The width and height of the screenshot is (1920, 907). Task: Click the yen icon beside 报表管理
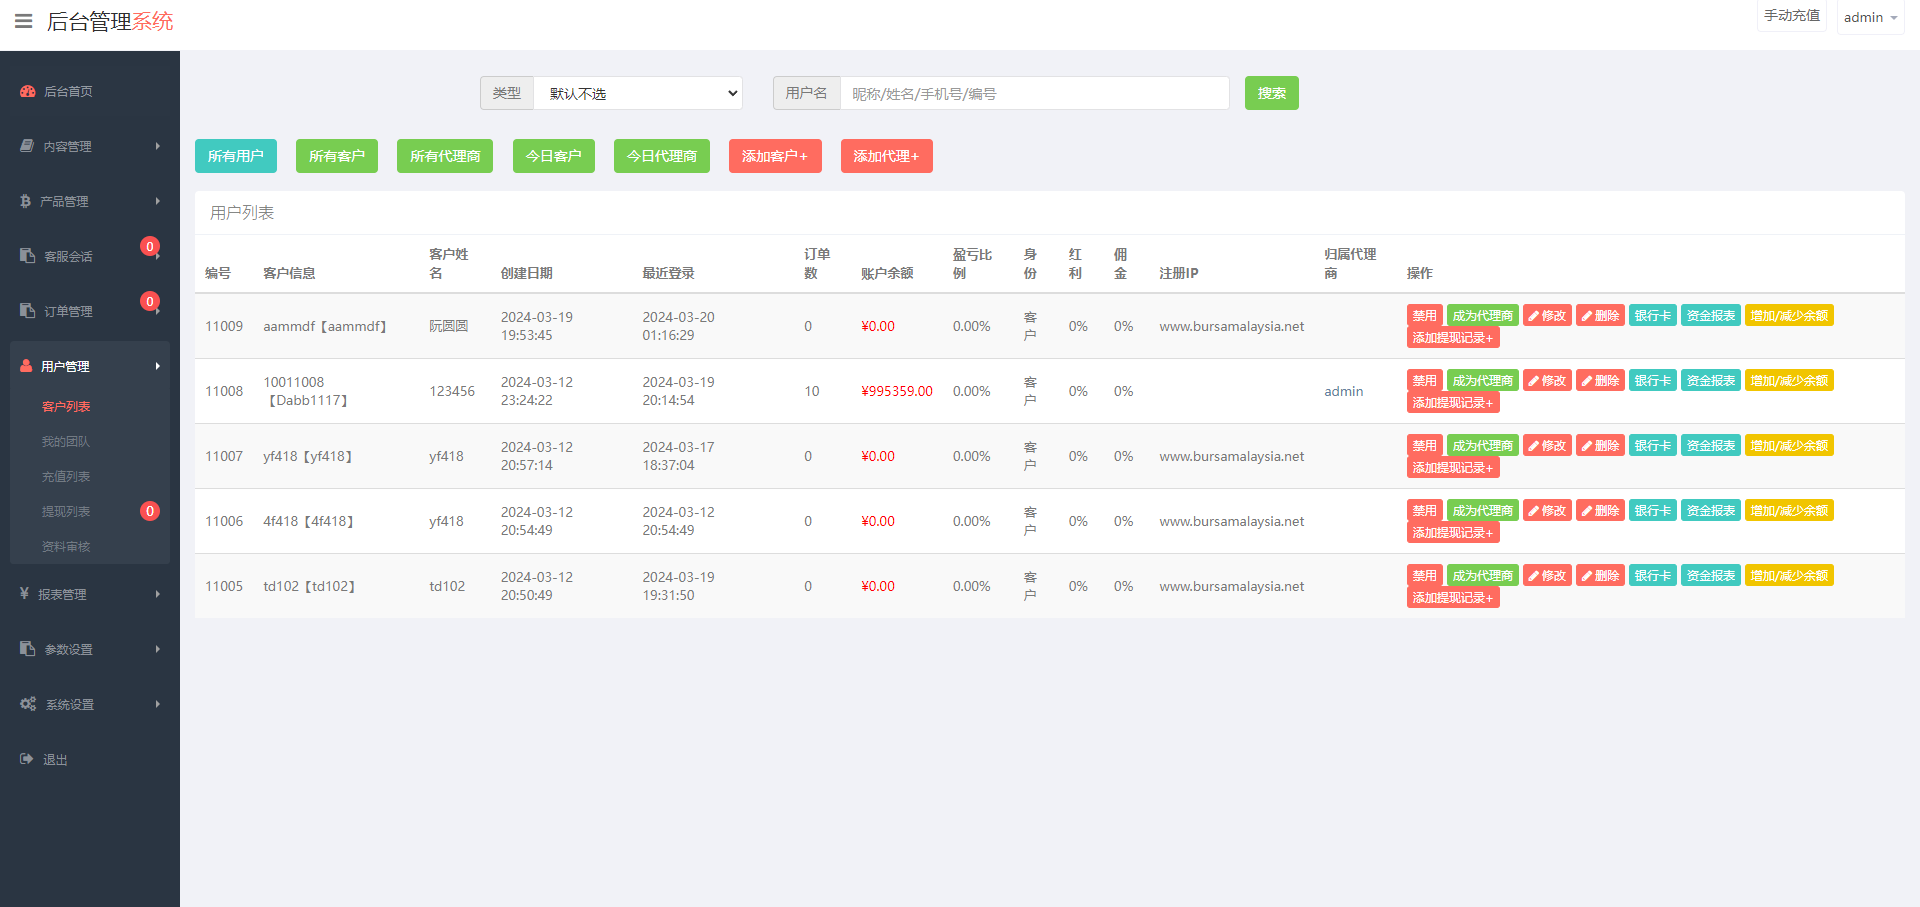[25, 594]
